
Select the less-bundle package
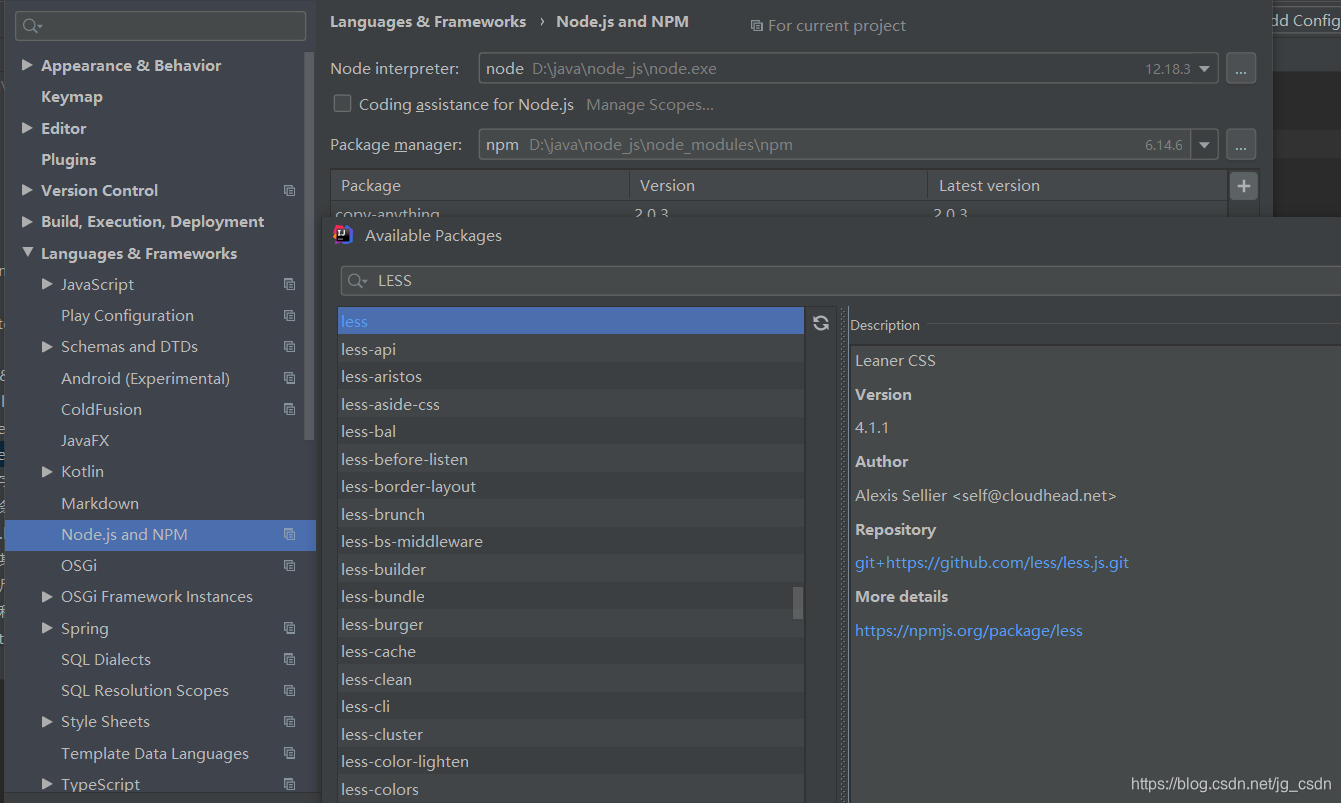[571, 597]
